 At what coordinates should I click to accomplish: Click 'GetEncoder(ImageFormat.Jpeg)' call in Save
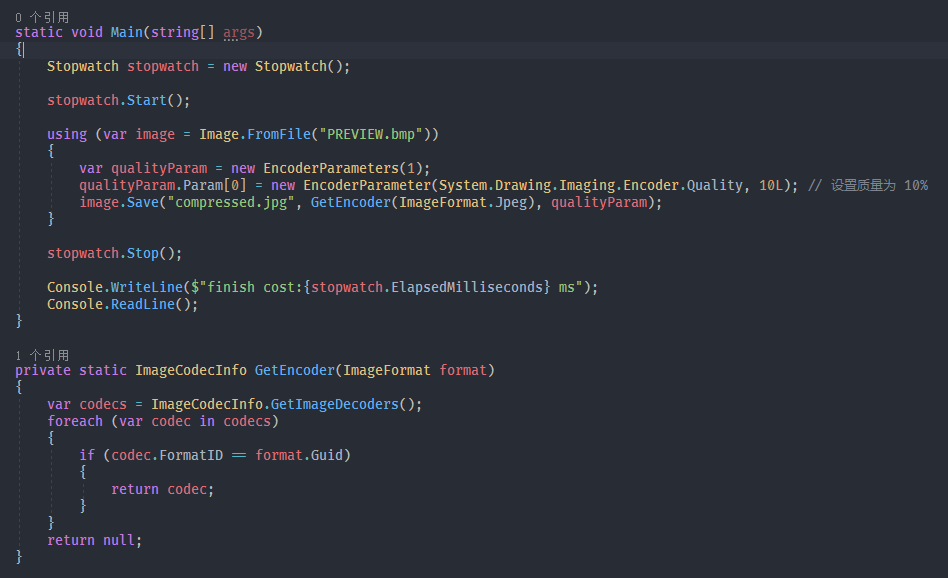click(x=423, y=203)
